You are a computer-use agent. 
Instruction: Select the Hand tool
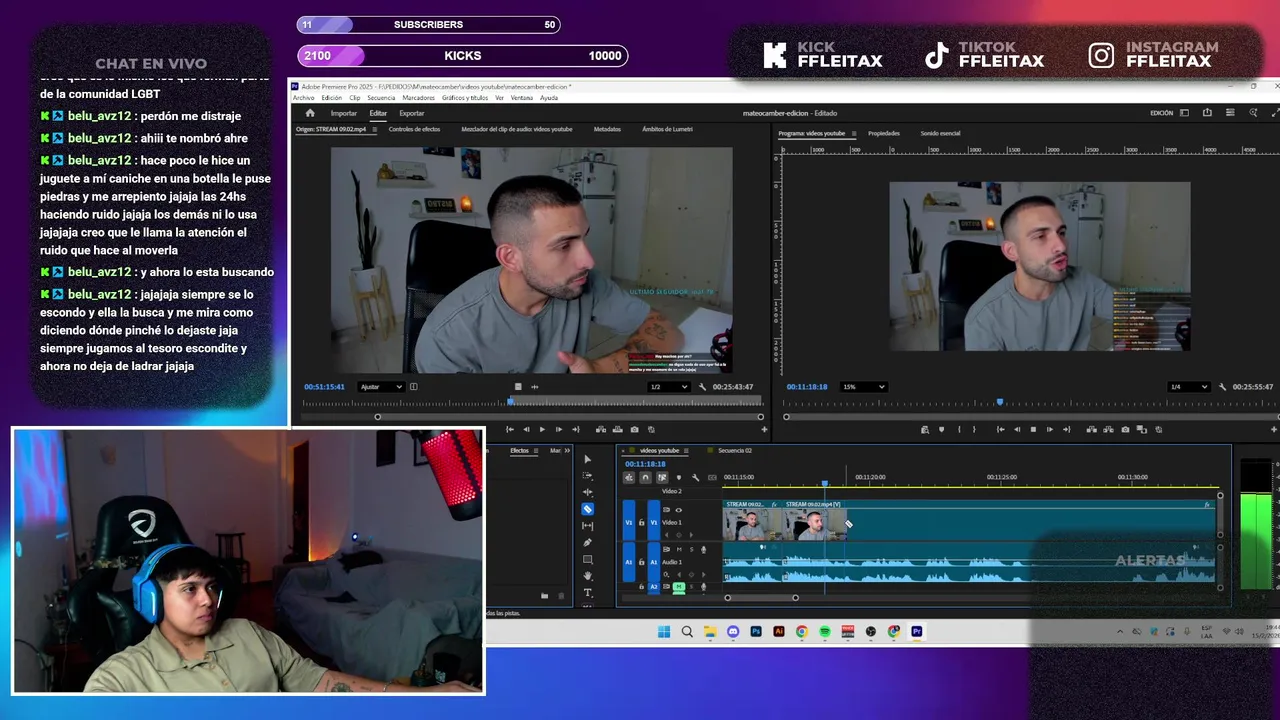click(x=587, y=576)
